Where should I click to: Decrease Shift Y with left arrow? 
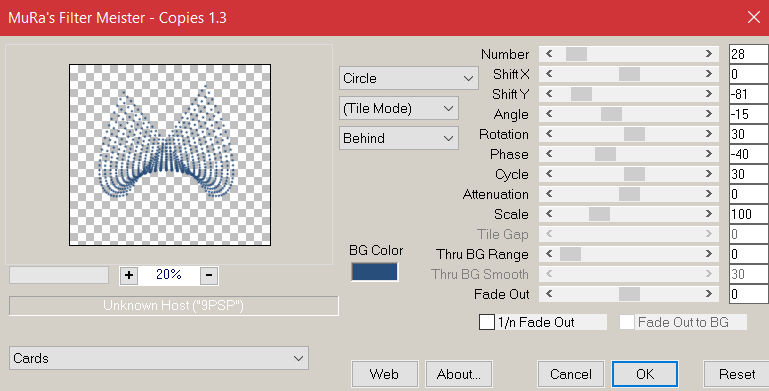(549, 94)
